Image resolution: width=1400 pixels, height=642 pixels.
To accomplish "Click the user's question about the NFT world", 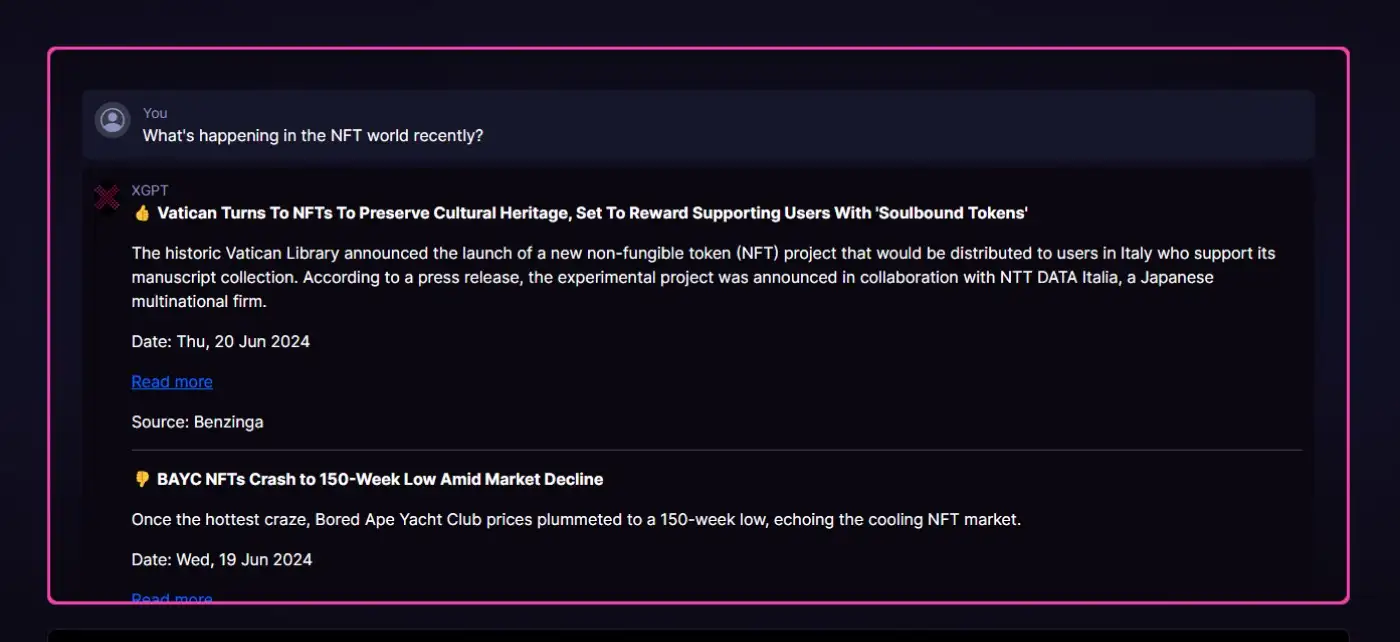I will (x=313, y=135).
